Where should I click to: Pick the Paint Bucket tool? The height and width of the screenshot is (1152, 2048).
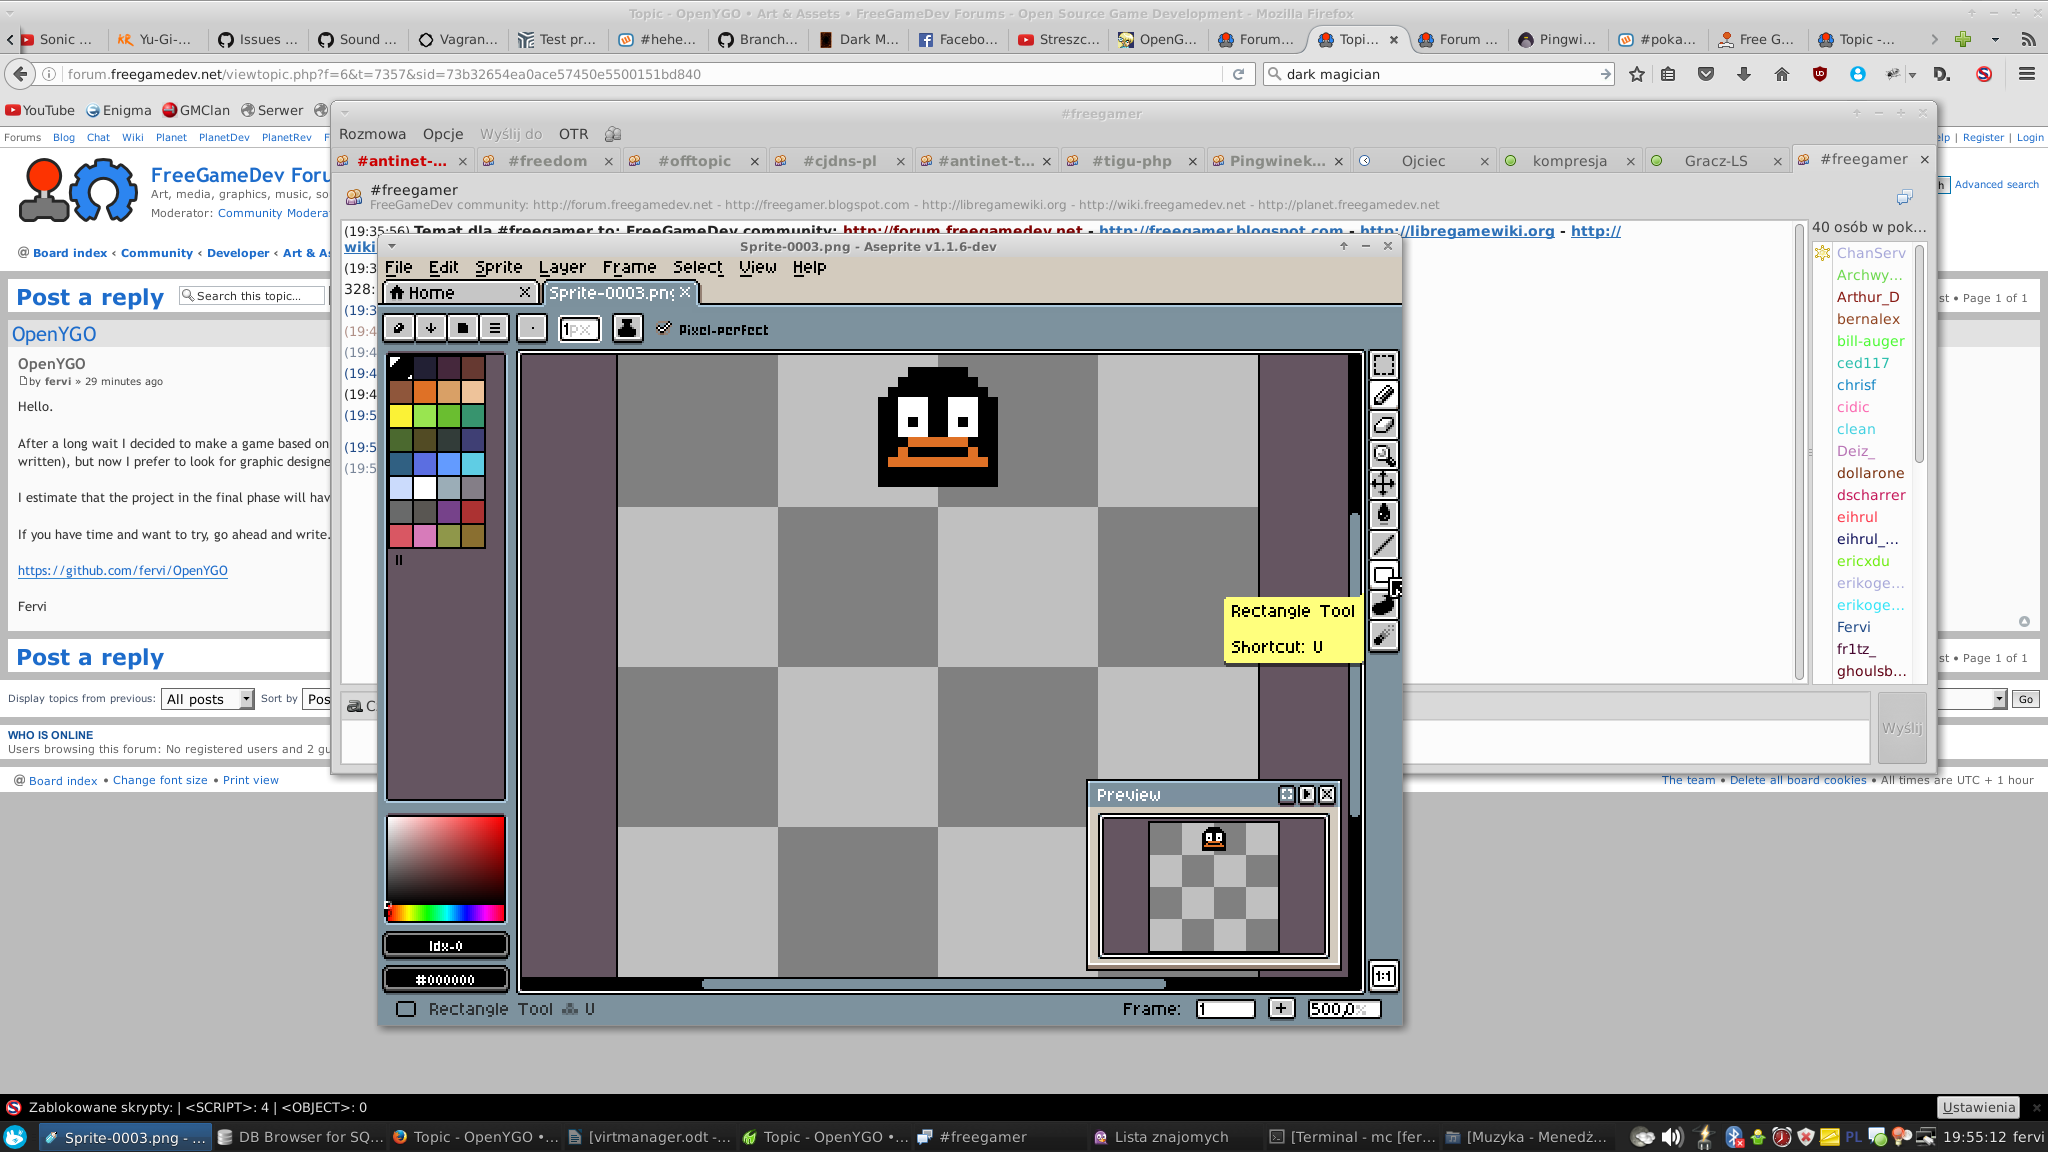pos(1383,515)
